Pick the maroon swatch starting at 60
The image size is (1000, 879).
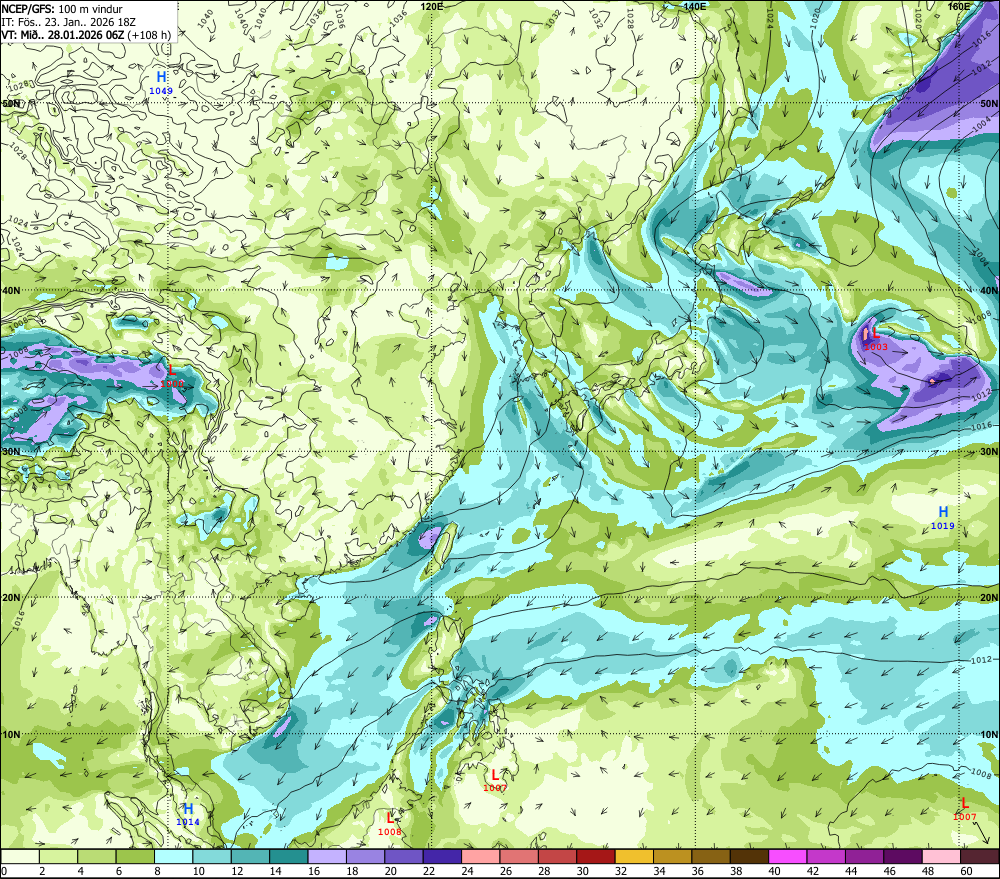pyautogui.click(x=980, y=856)
